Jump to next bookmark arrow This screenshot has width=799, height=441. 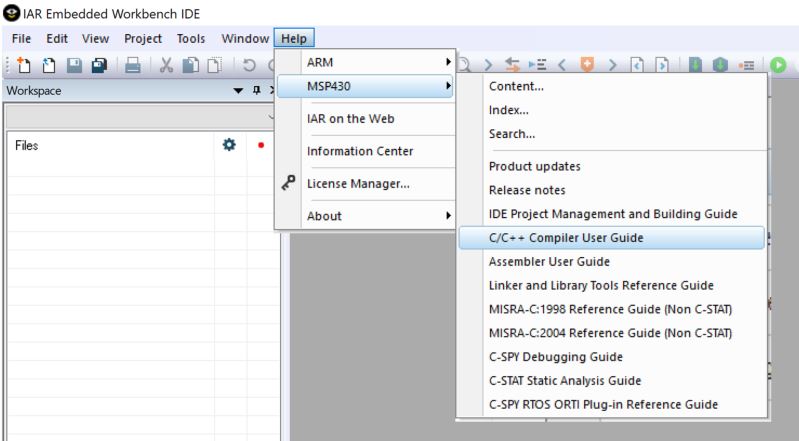(612, 65)
